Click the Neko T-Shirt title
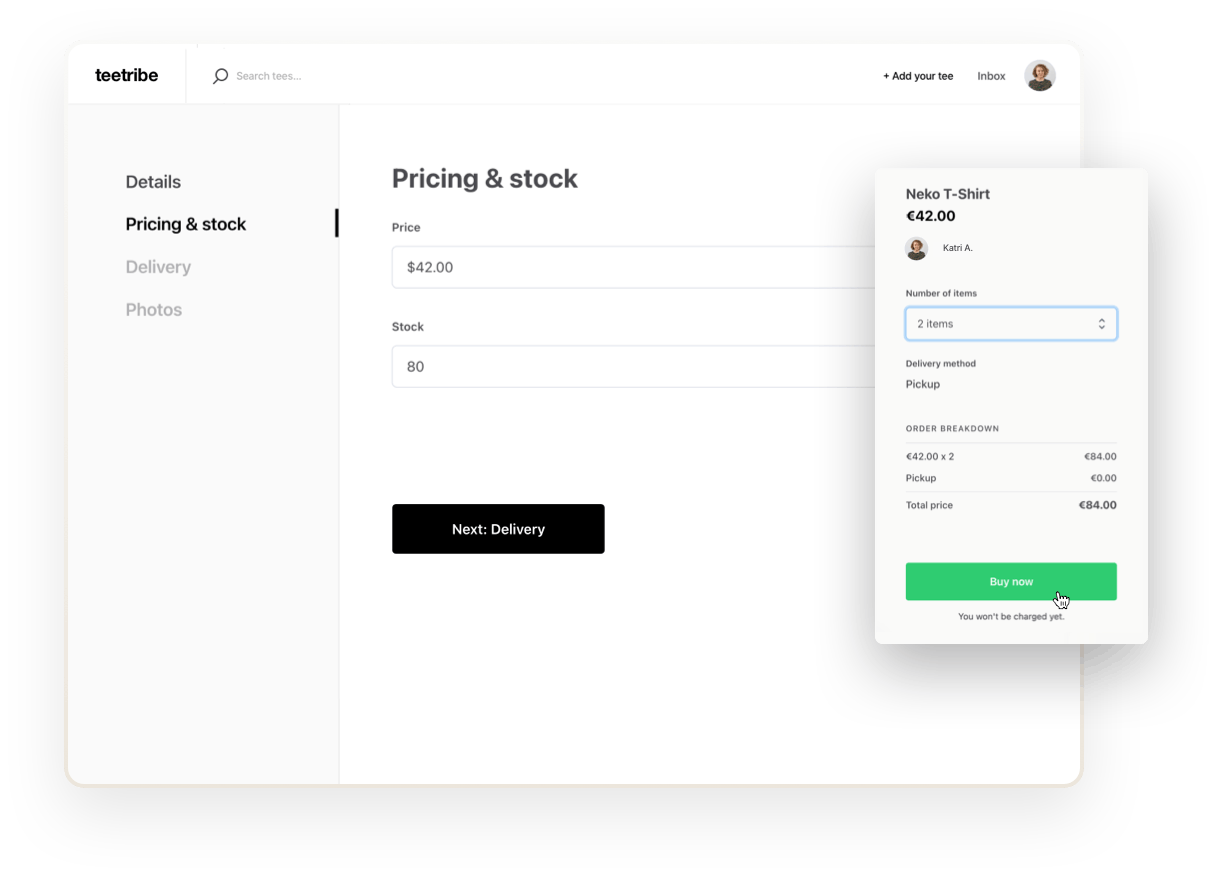Image resolution: width=1212 pixels, height=876 pixels. [x=947, y=194]
